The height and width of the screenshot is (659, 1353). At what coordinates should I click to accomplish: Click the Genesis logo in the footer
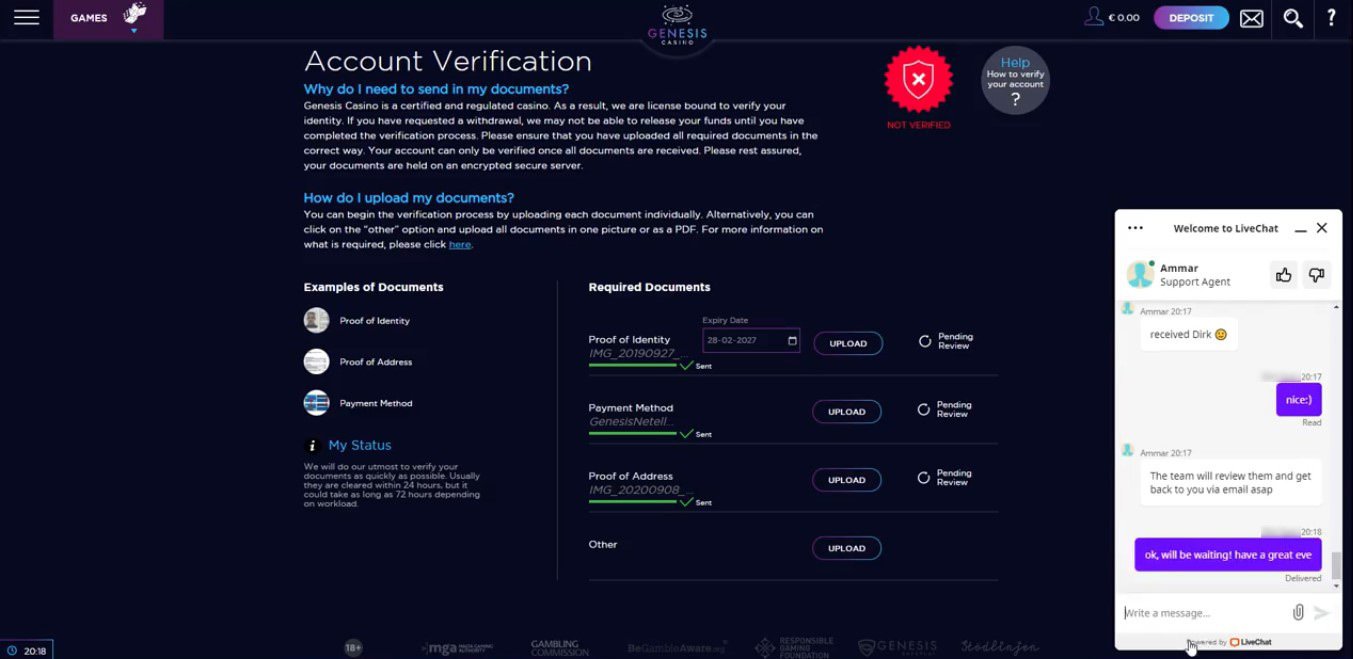(898, 648)
